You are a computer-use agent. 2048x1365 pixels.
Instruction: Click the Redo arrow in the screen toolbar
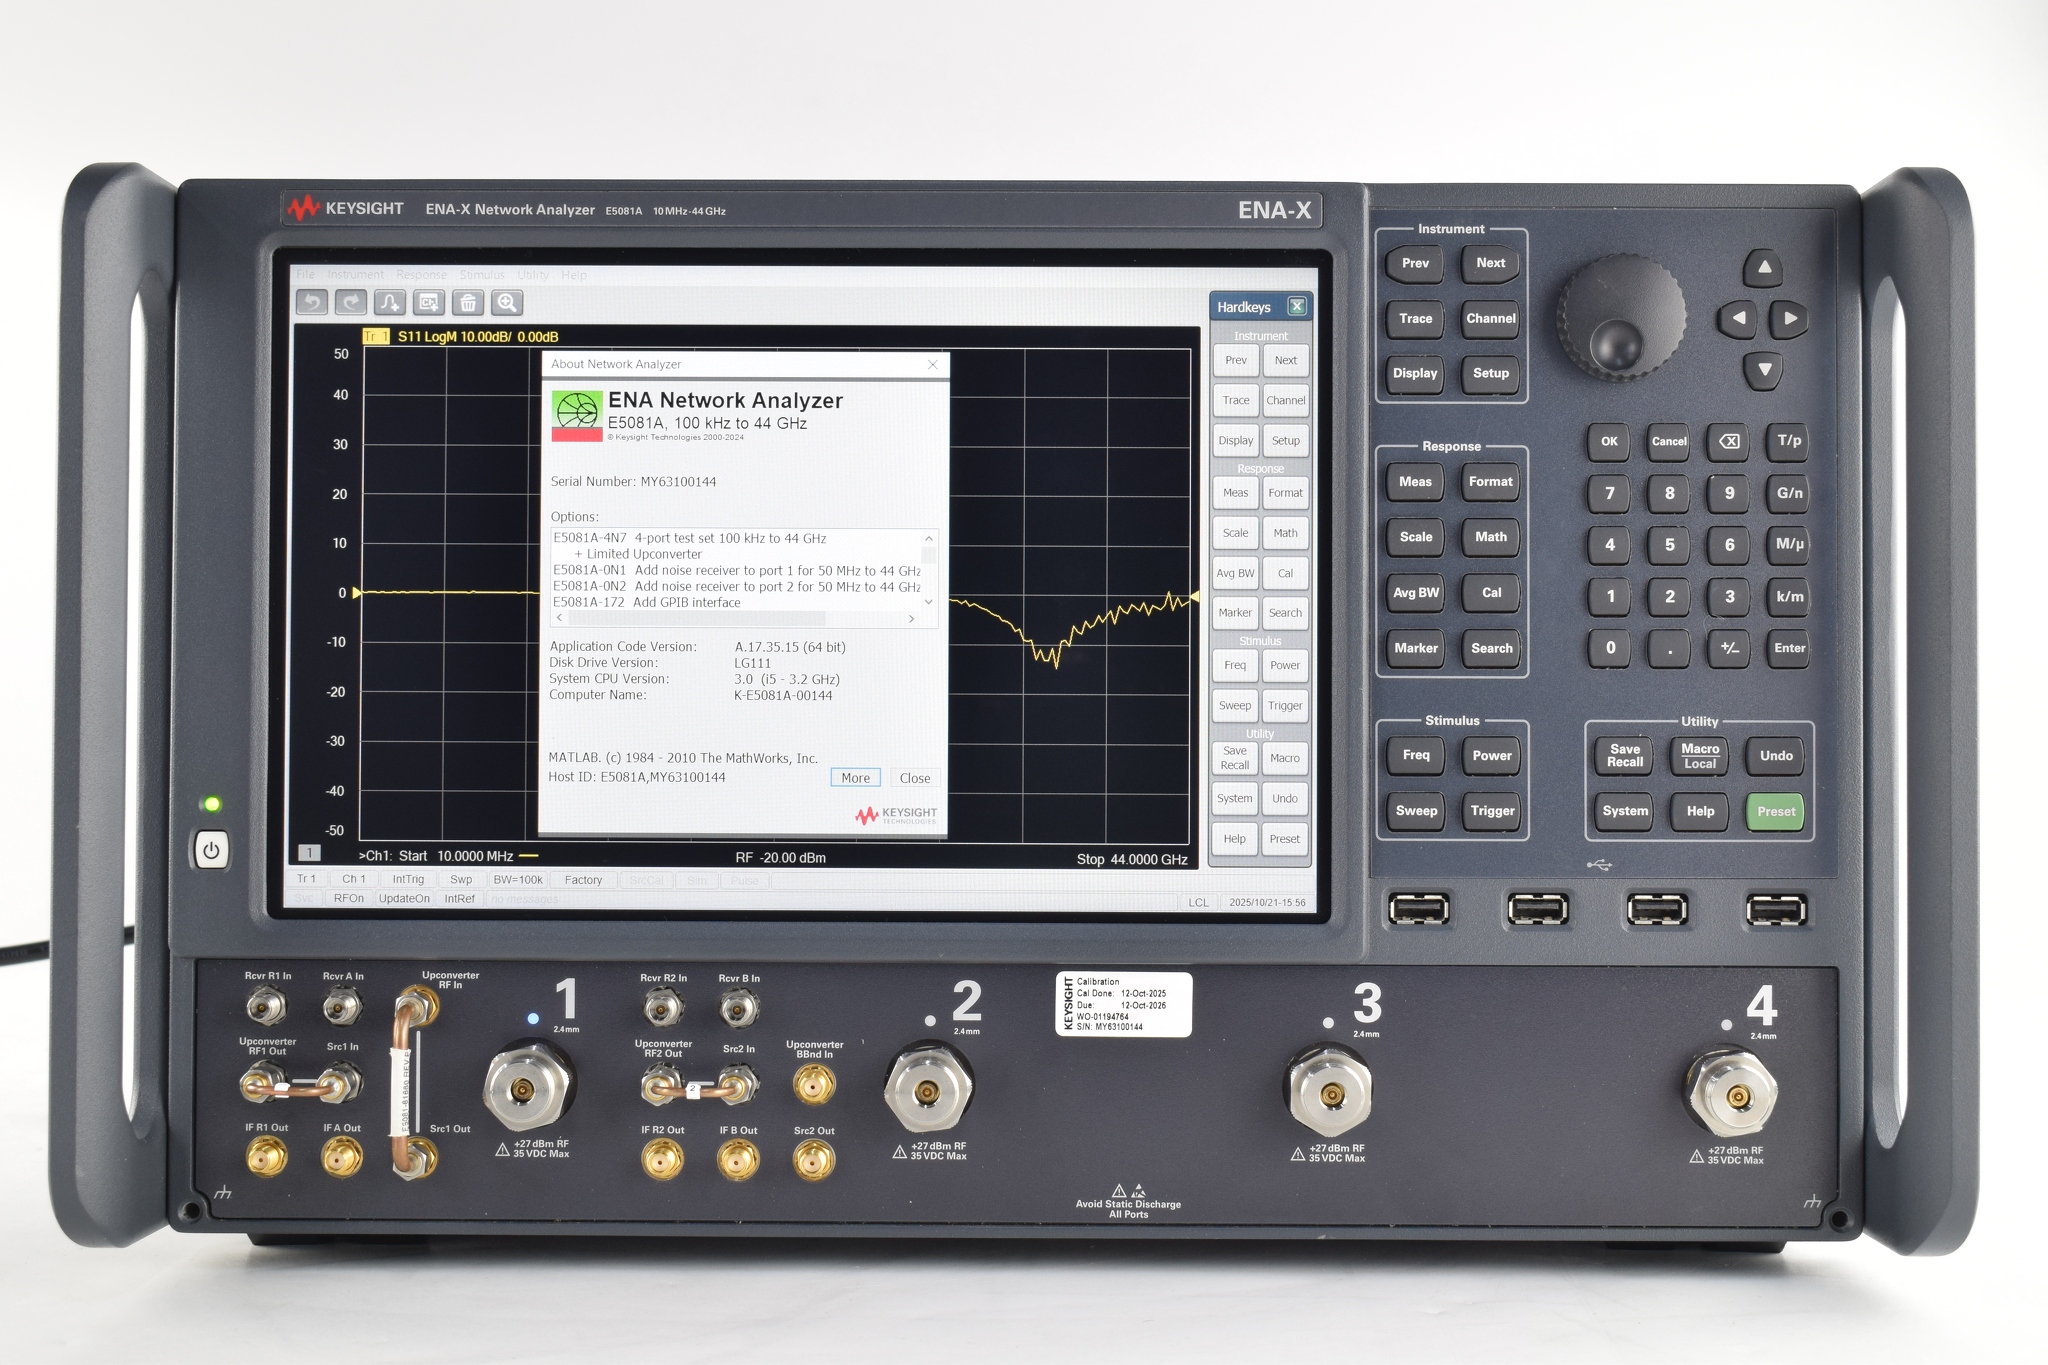tap(351, 302)
